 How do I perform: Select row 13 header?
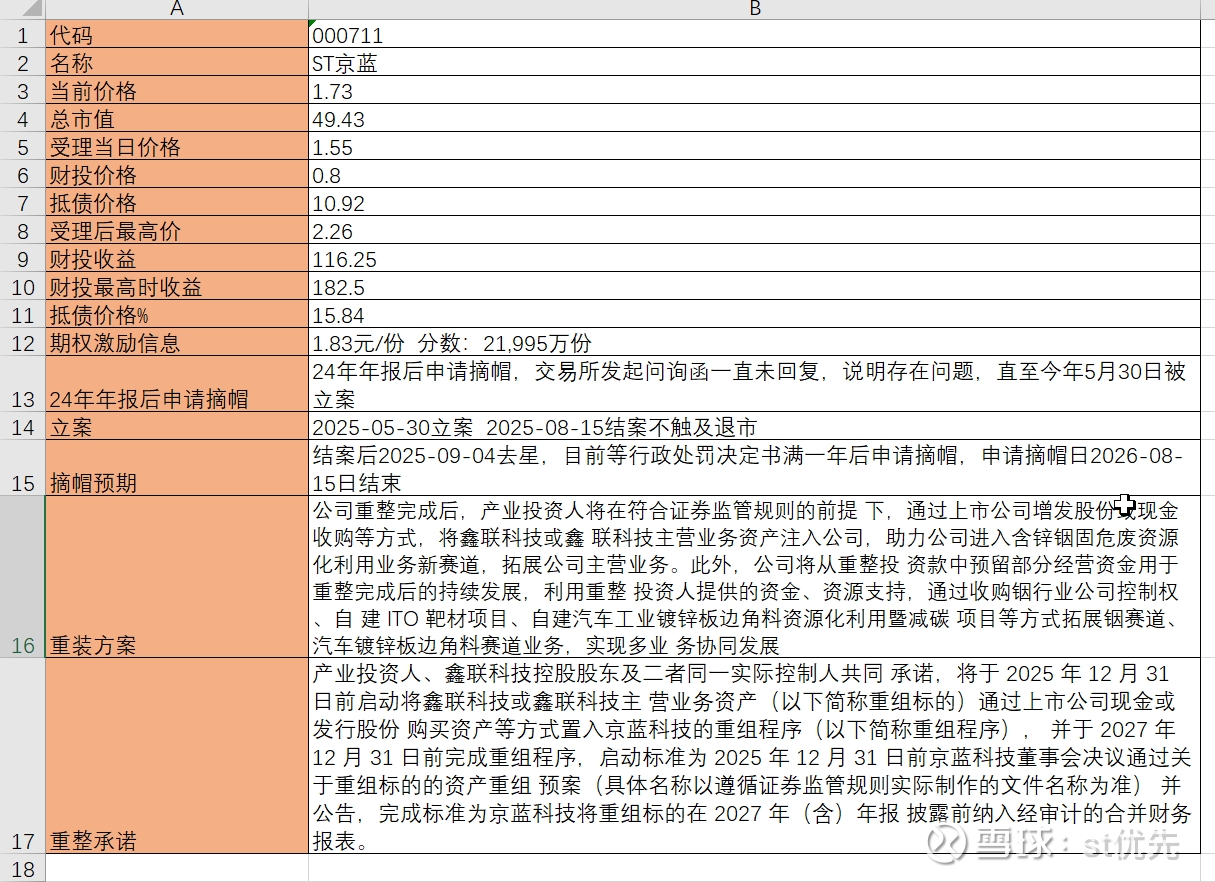[22, 384]
